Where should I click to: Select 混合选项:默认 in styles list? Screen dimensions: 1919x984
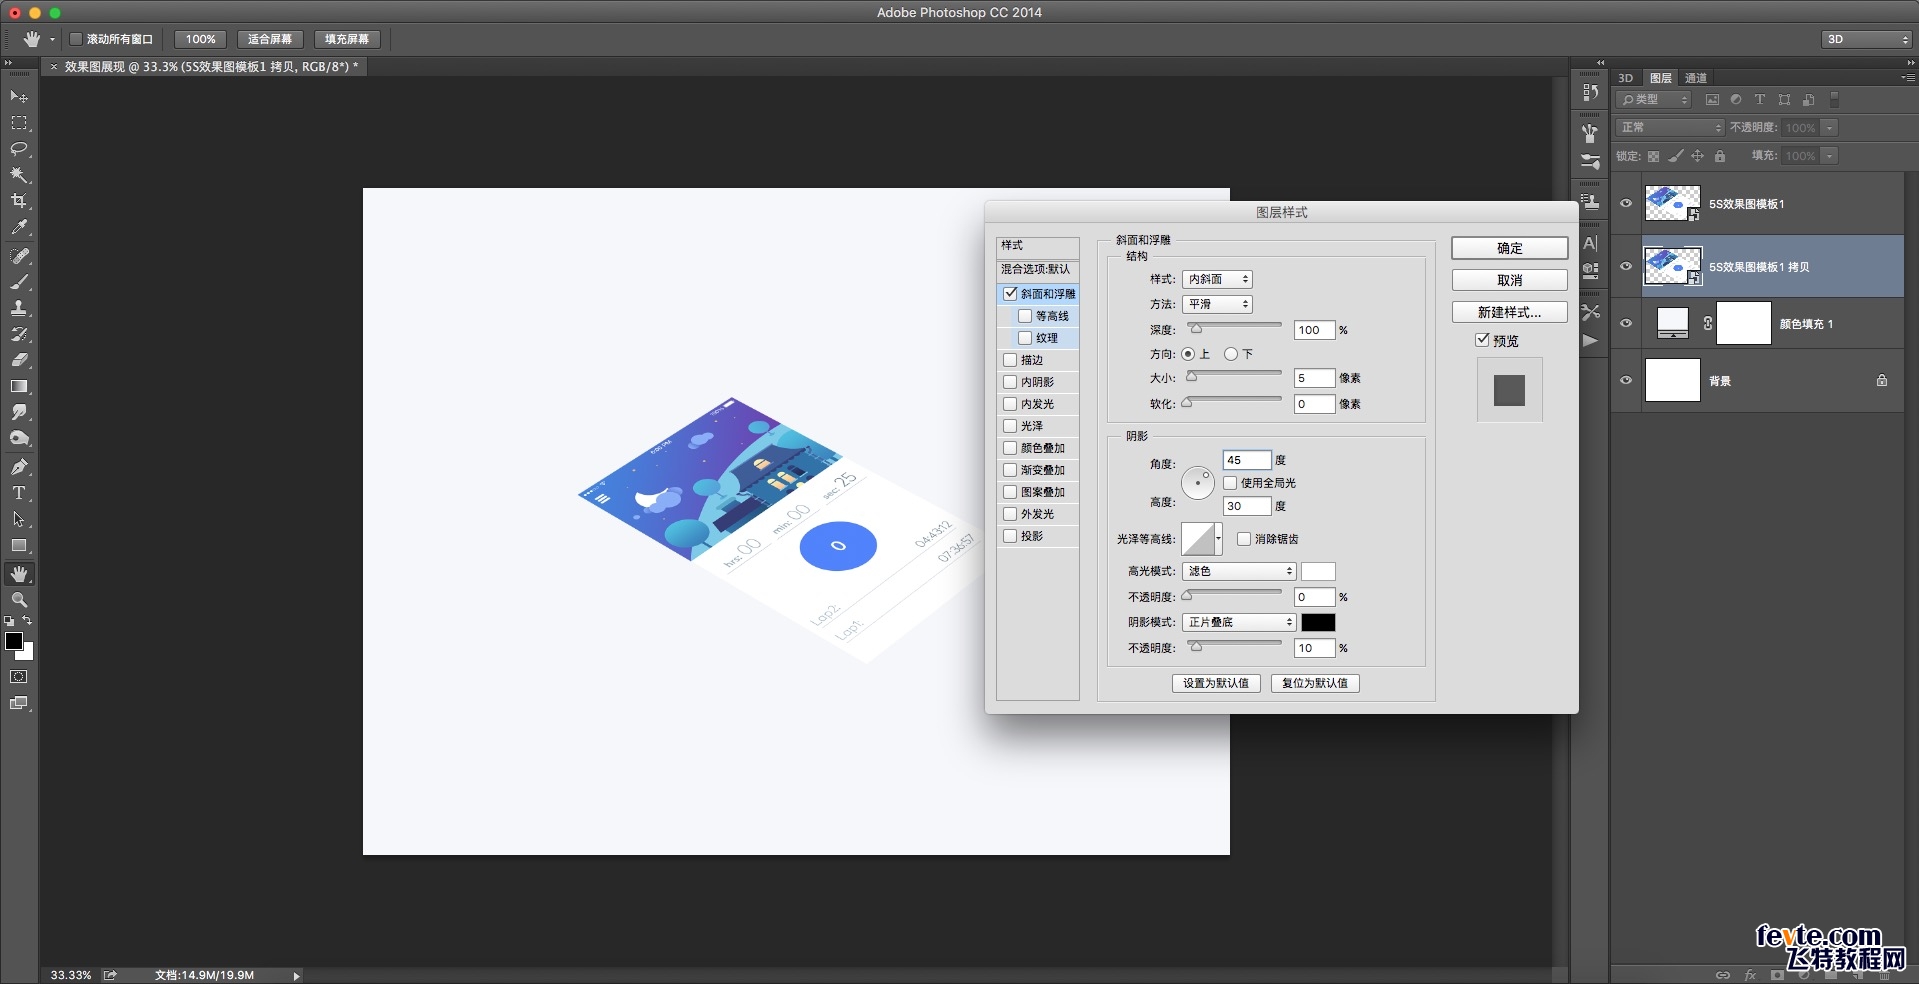(x=1038, y=269)
